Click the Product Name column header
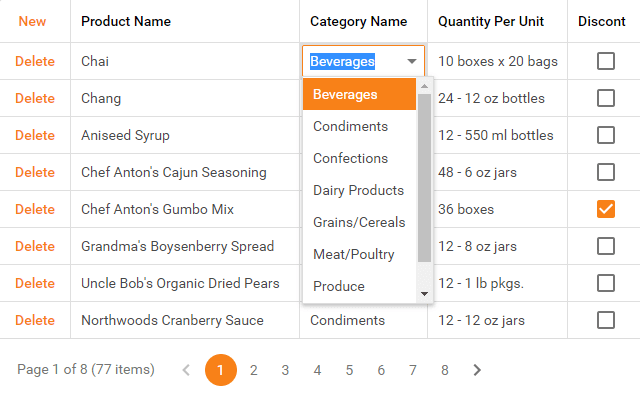 pyautogui.click(x=126, y=21)
